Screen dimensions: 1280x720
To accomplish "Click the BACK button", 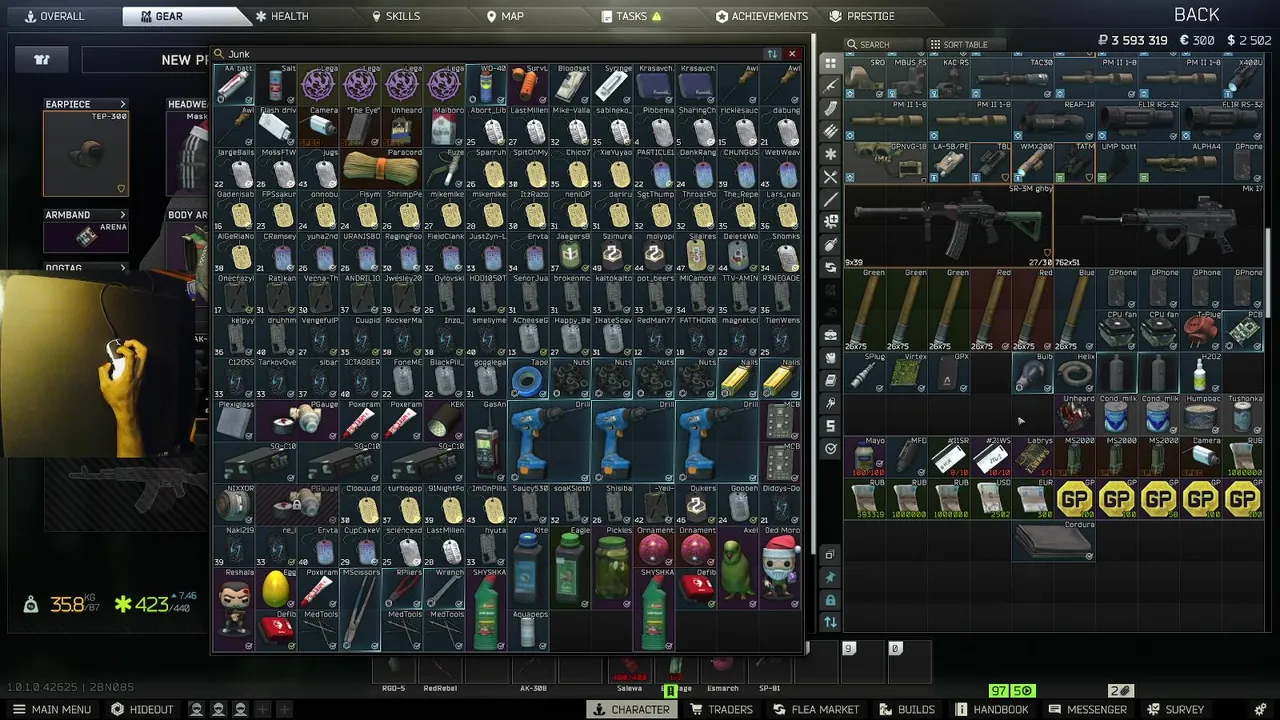I will (1196, 15).
